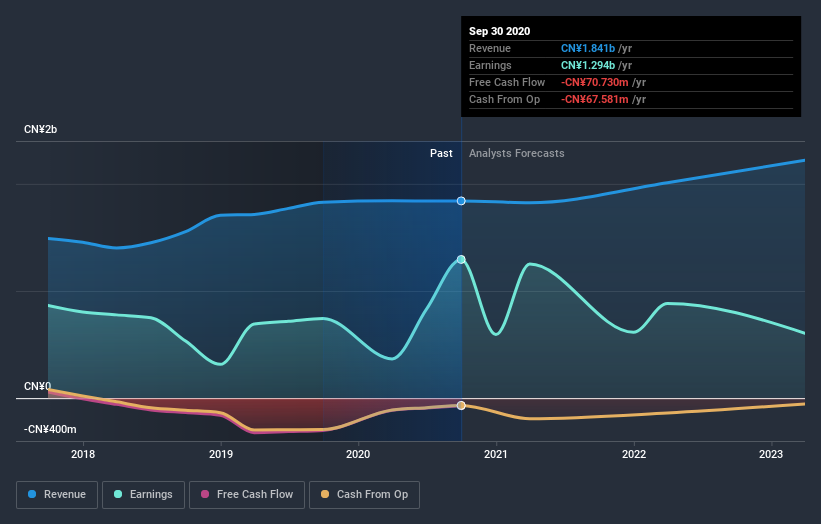Toggle the Cash From Op legend button
This screenshot has height=524, width=821.
click(364, 495)
